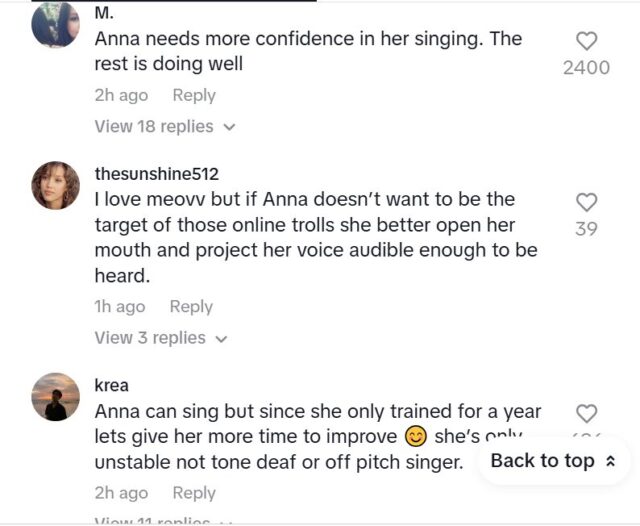This screenshot has height=526, width=640.
Task: Reply to krea's comment
Action: [194, 493]
